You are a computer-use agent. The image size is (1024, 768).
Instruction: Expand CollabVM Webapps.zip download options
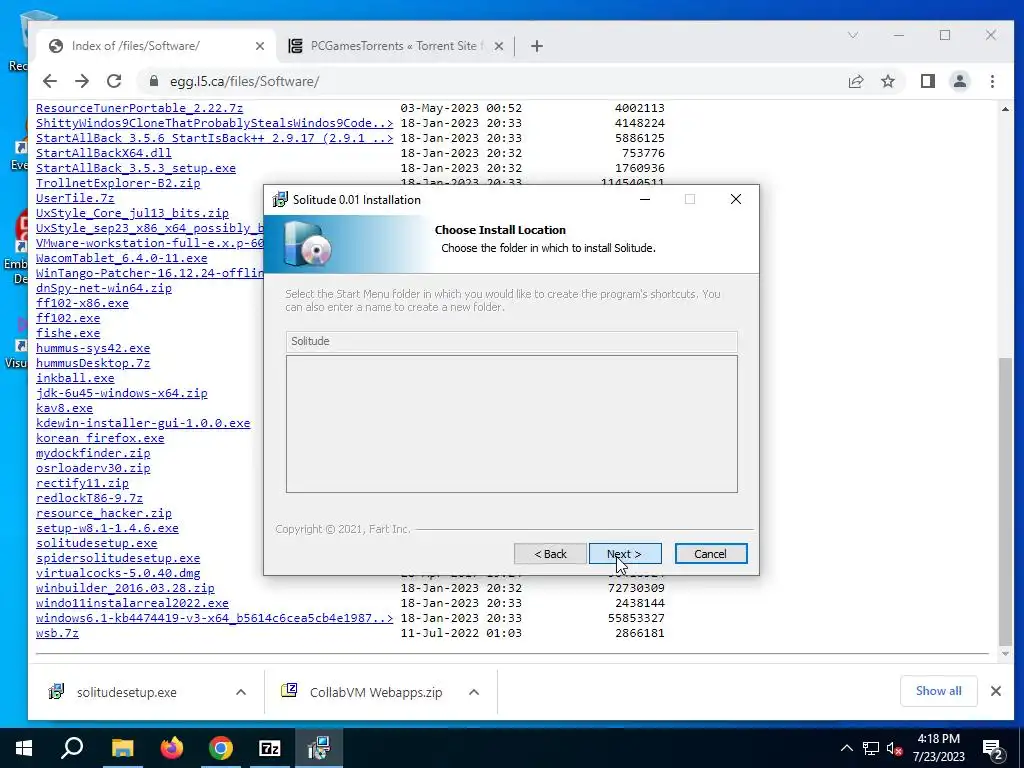point(474,692)
